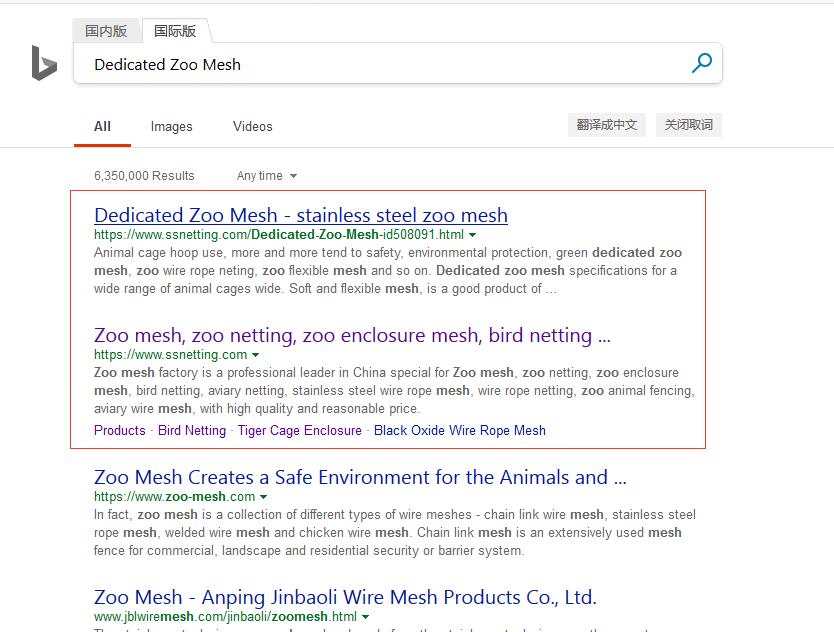The image size is (834, 632).
Task: Click the 翻译成中文 translate button
Action: [x=606, y=125]
